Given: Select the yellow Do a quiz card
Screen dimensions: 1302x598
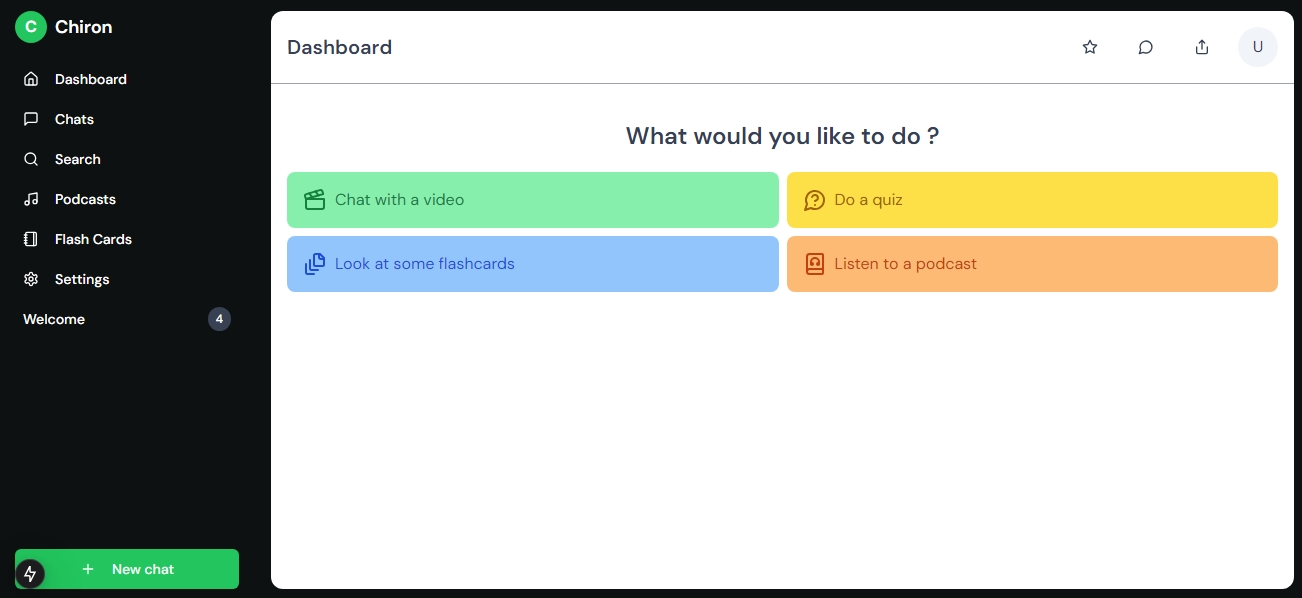Looking at the screenshot, I should (x=1031, y=200).
